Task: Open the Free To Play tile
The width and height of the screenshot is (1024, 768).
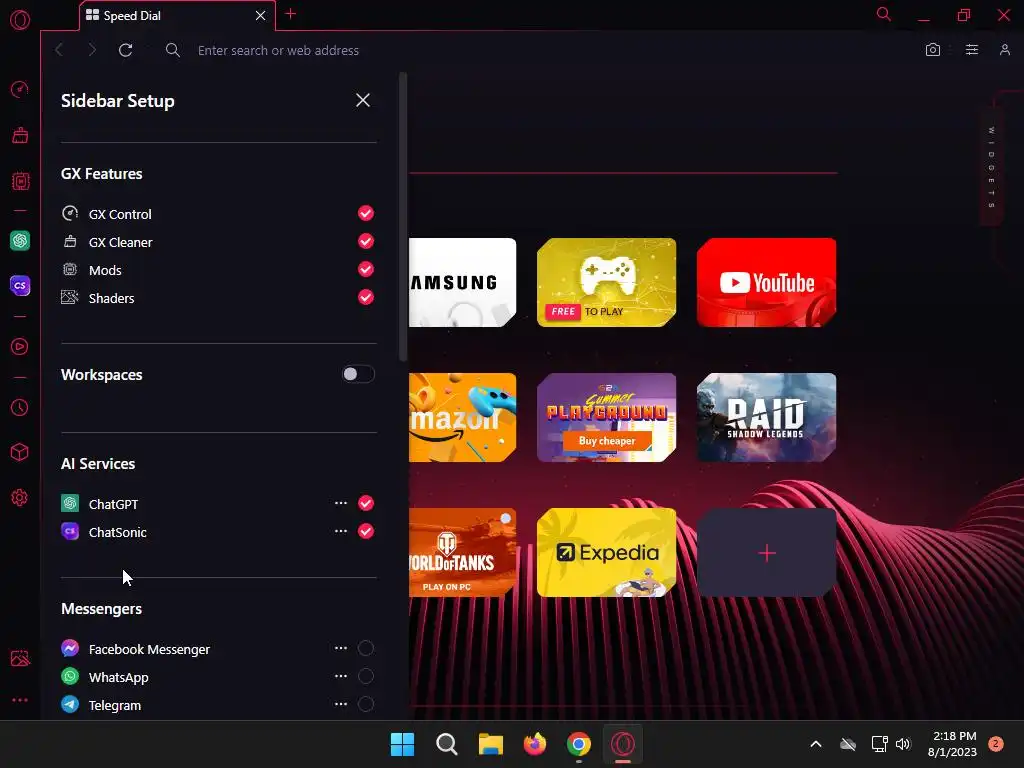Action: 606,282
